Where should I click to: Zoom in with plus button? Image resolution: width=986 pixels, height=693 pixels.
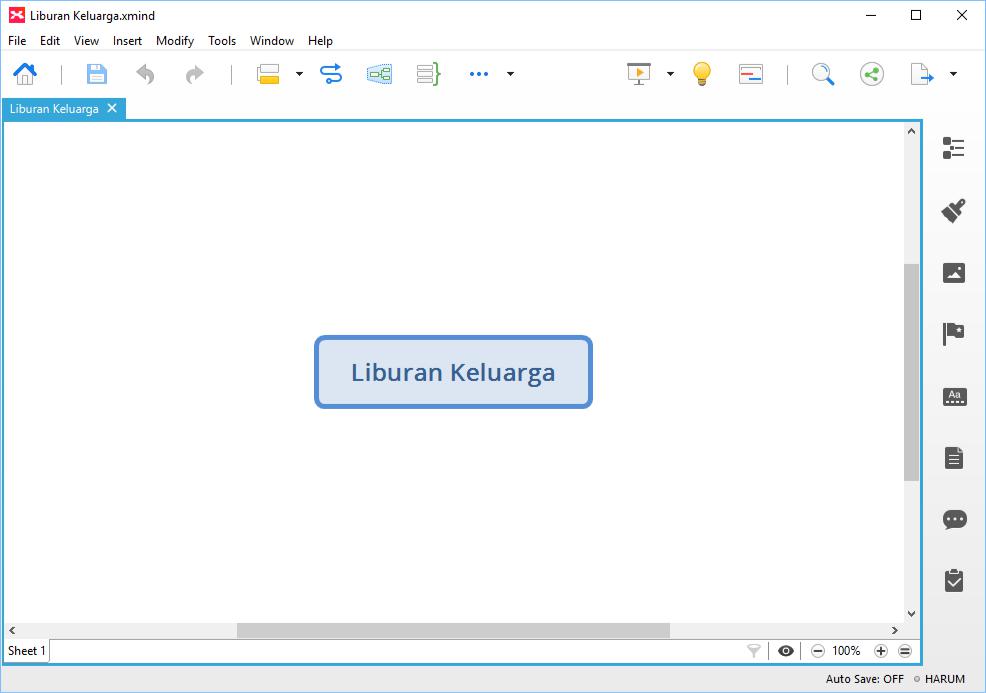click(x=881, y=651)
